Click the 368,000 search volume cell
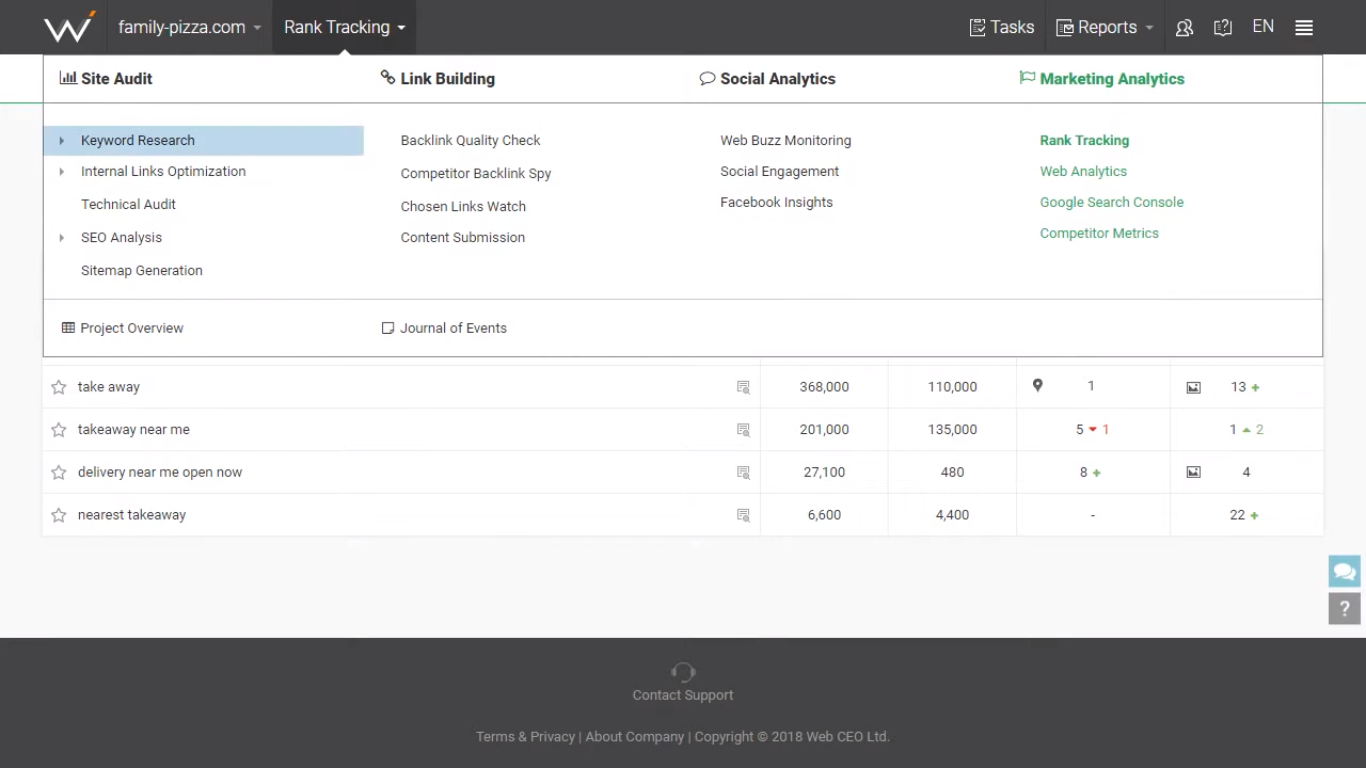This screenshot has height=768, width=1366. (824, 387)
